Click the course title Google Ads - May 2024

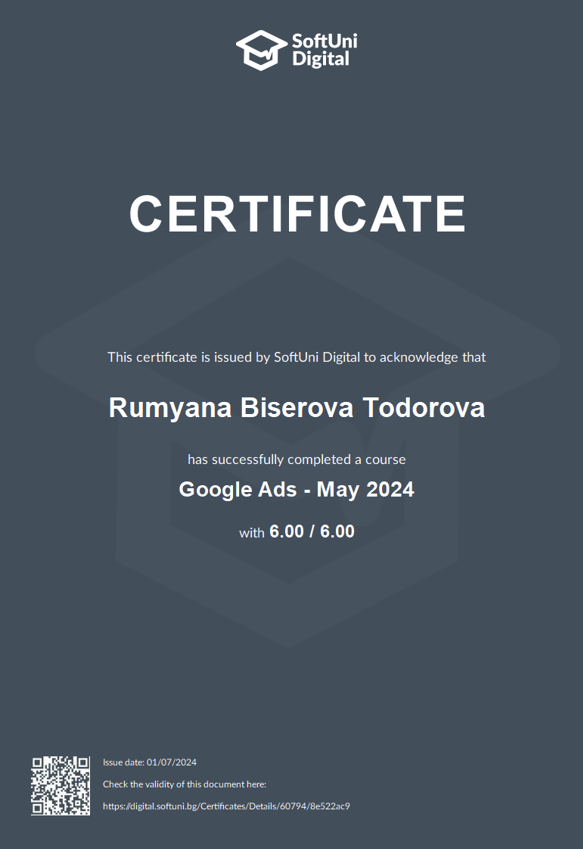tap(297, 490)
